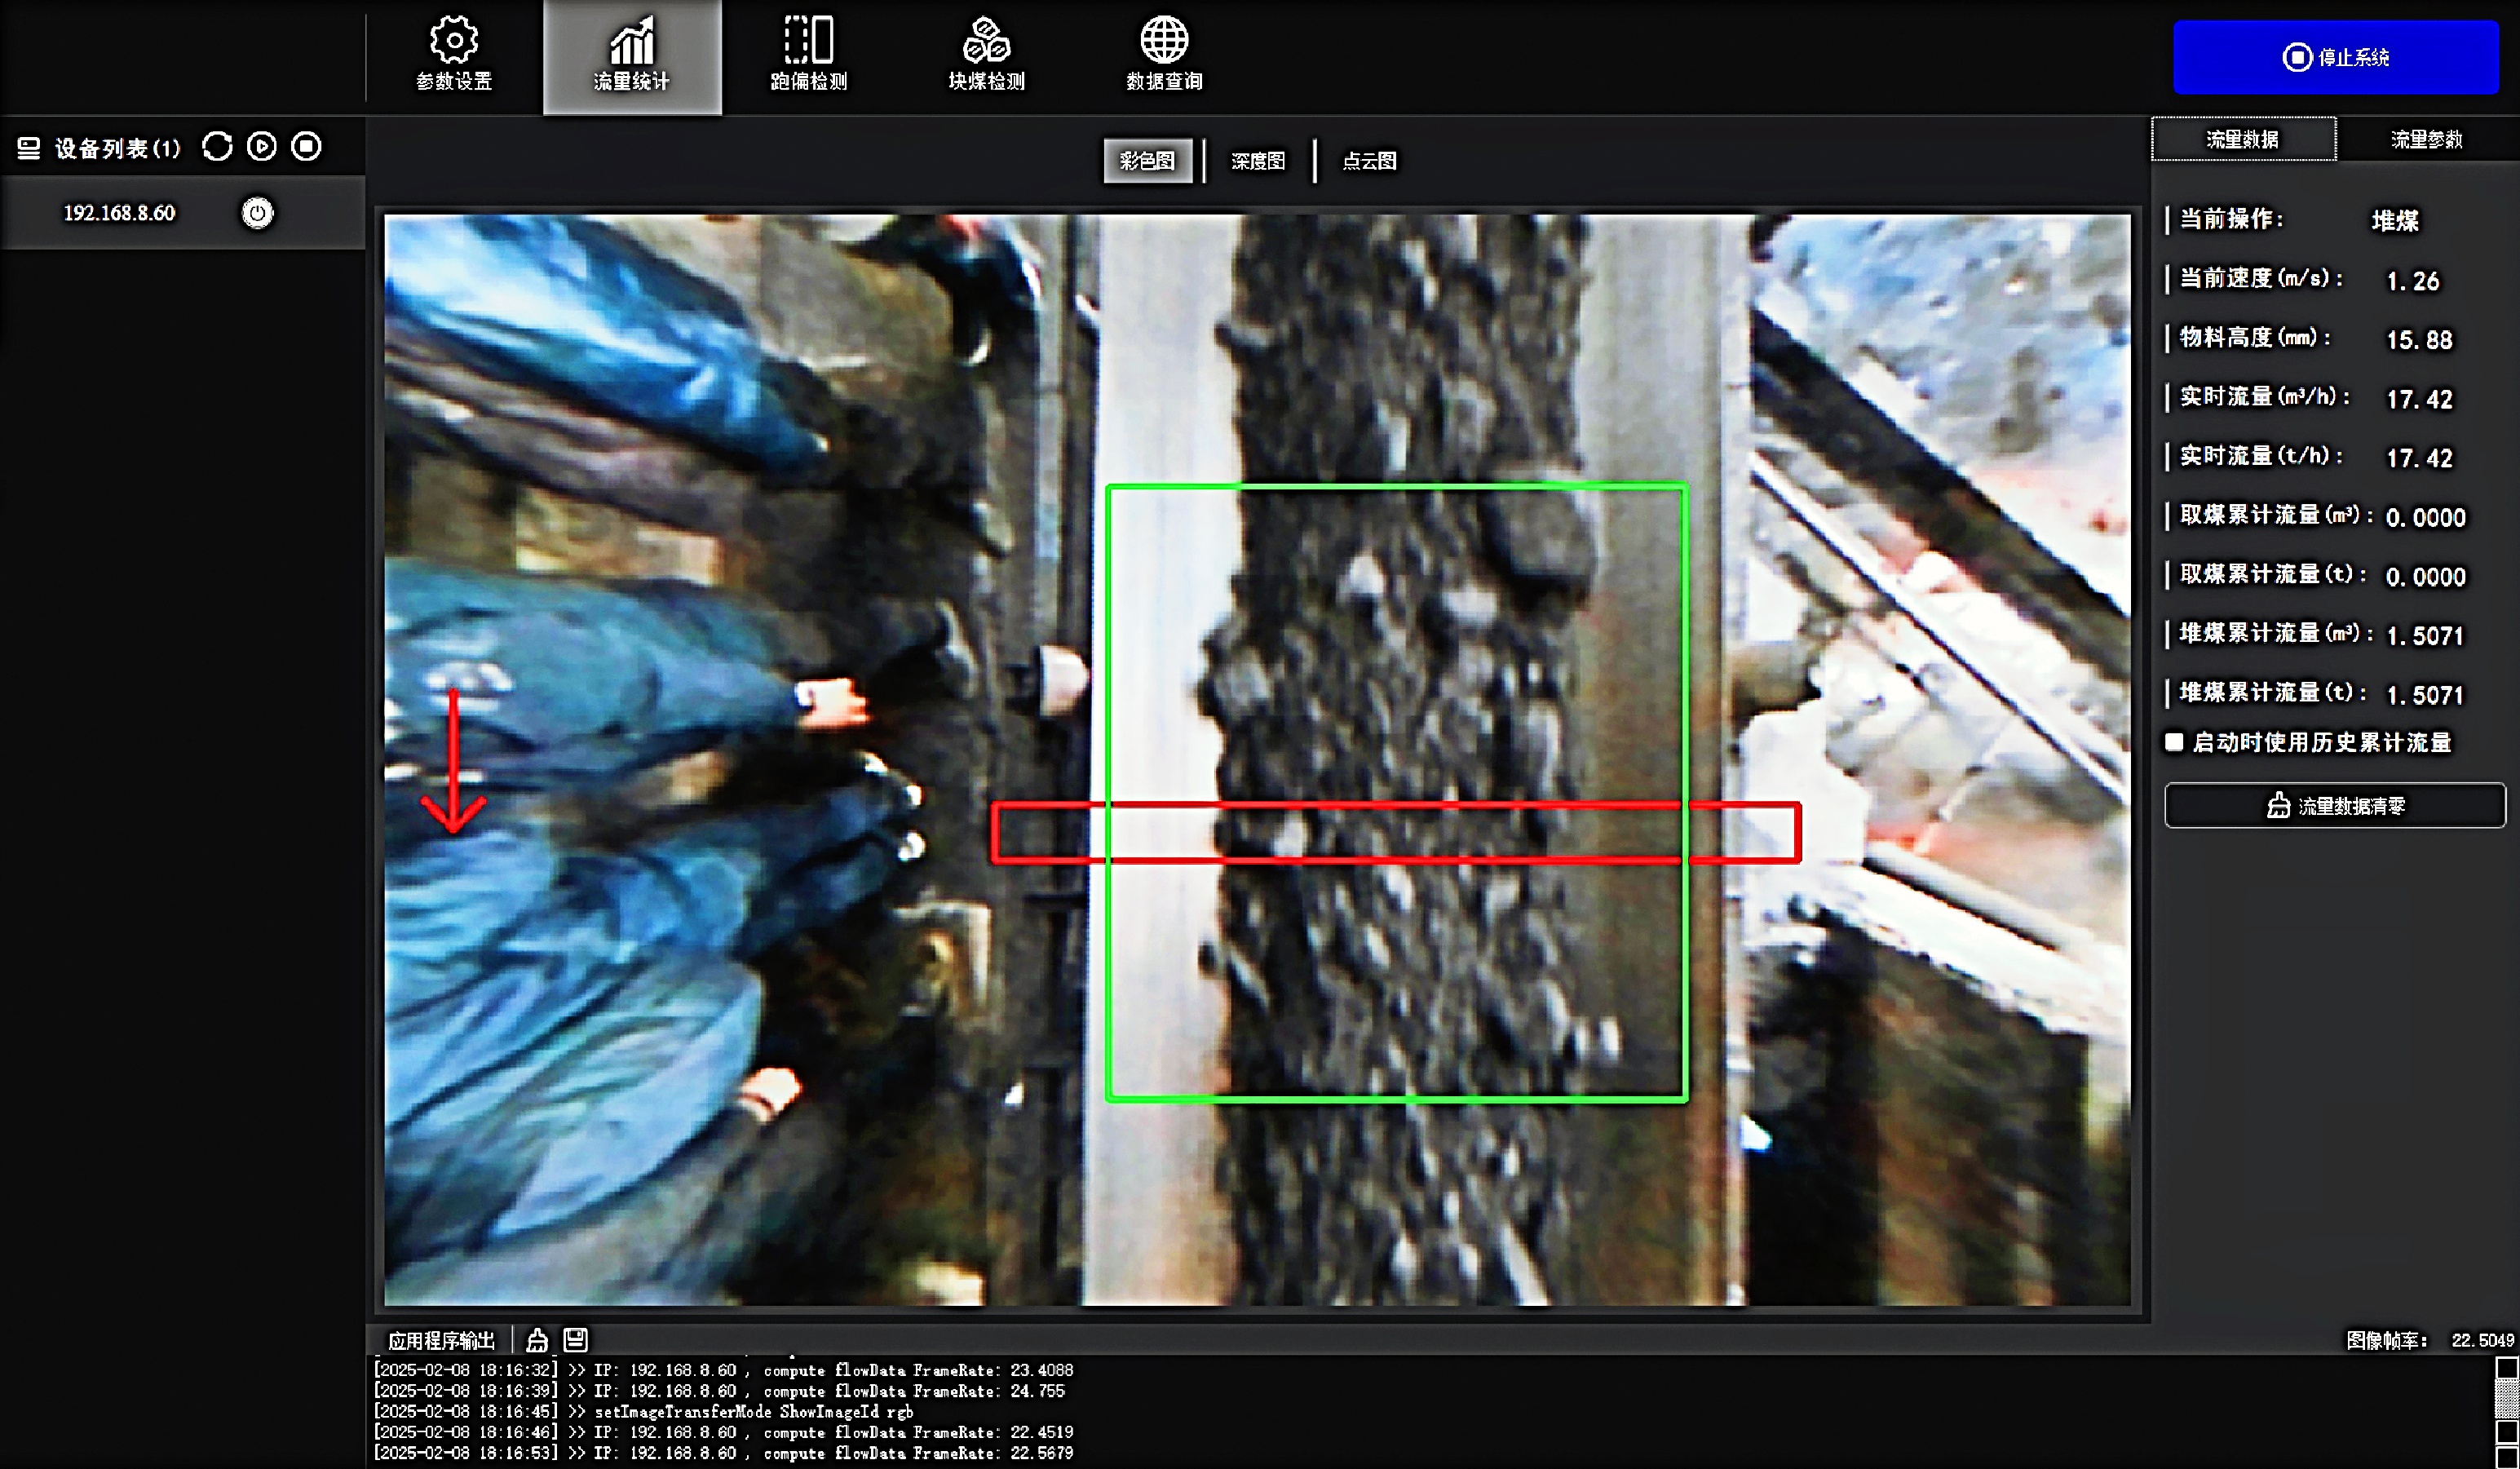Switch view to 深度图 depth image
This screenshot has width=2520, height=1469.
[x=1257, y=161]
